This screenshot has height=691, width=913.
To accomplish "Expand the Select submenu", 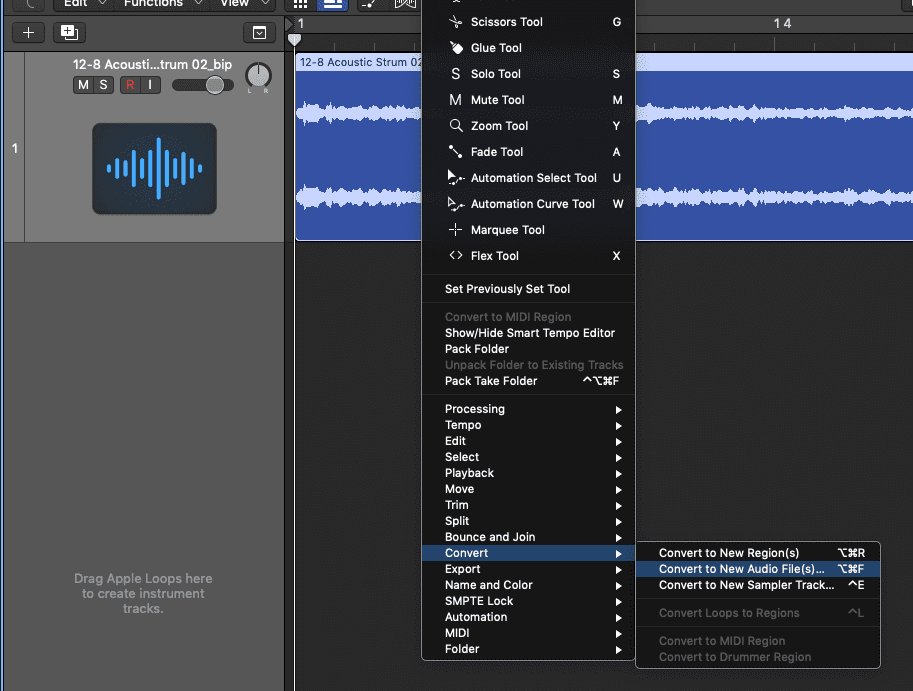I will pyautogui.click(x=528, y=457).
